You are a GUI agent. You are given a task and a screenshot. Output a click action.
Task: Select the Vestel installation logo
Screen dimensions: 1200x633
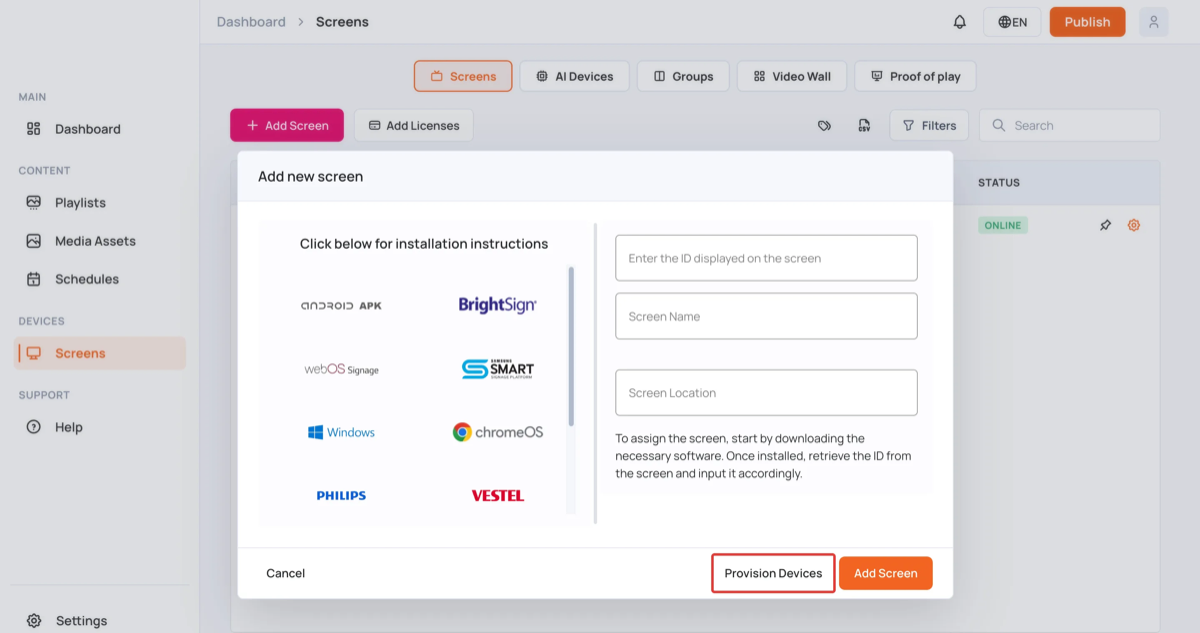click(x=498, y=495)
